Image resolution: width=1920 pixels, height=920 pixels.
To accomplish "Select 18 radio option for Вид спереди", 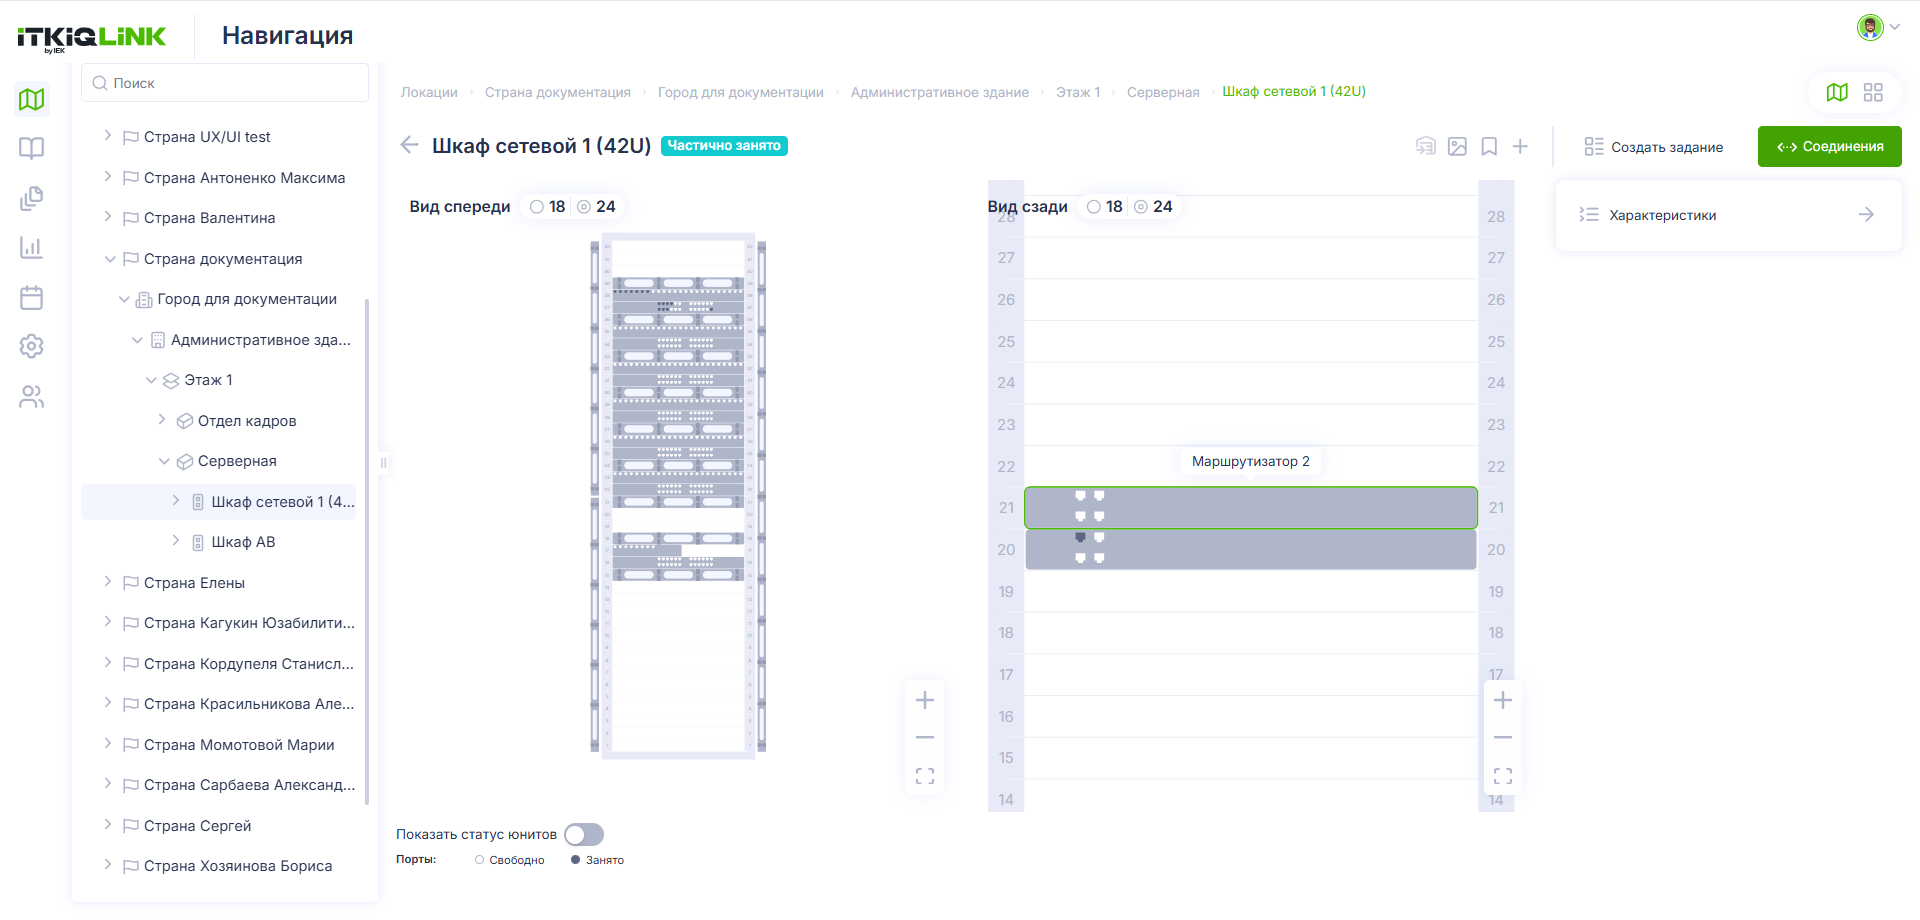I will pos(548,207).
